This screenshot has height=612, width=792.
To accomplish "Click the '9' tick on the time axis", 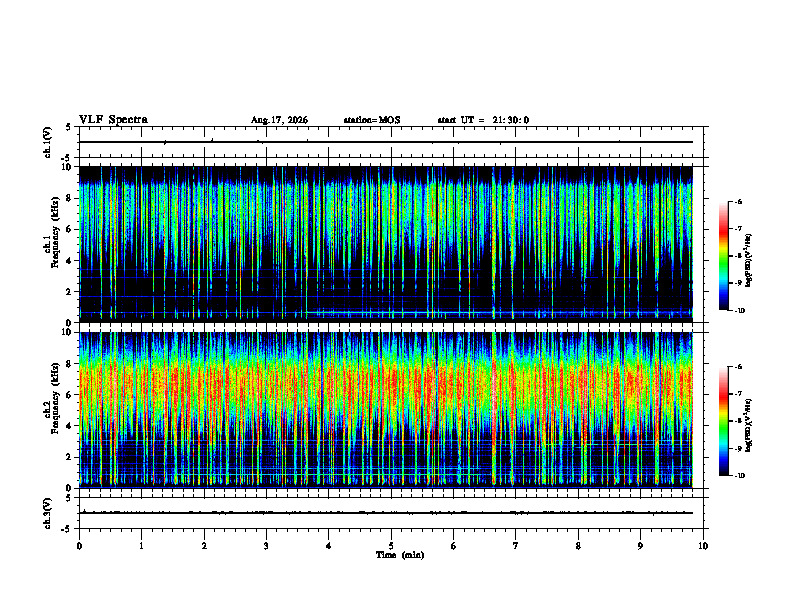I will [x=640, y=546].
